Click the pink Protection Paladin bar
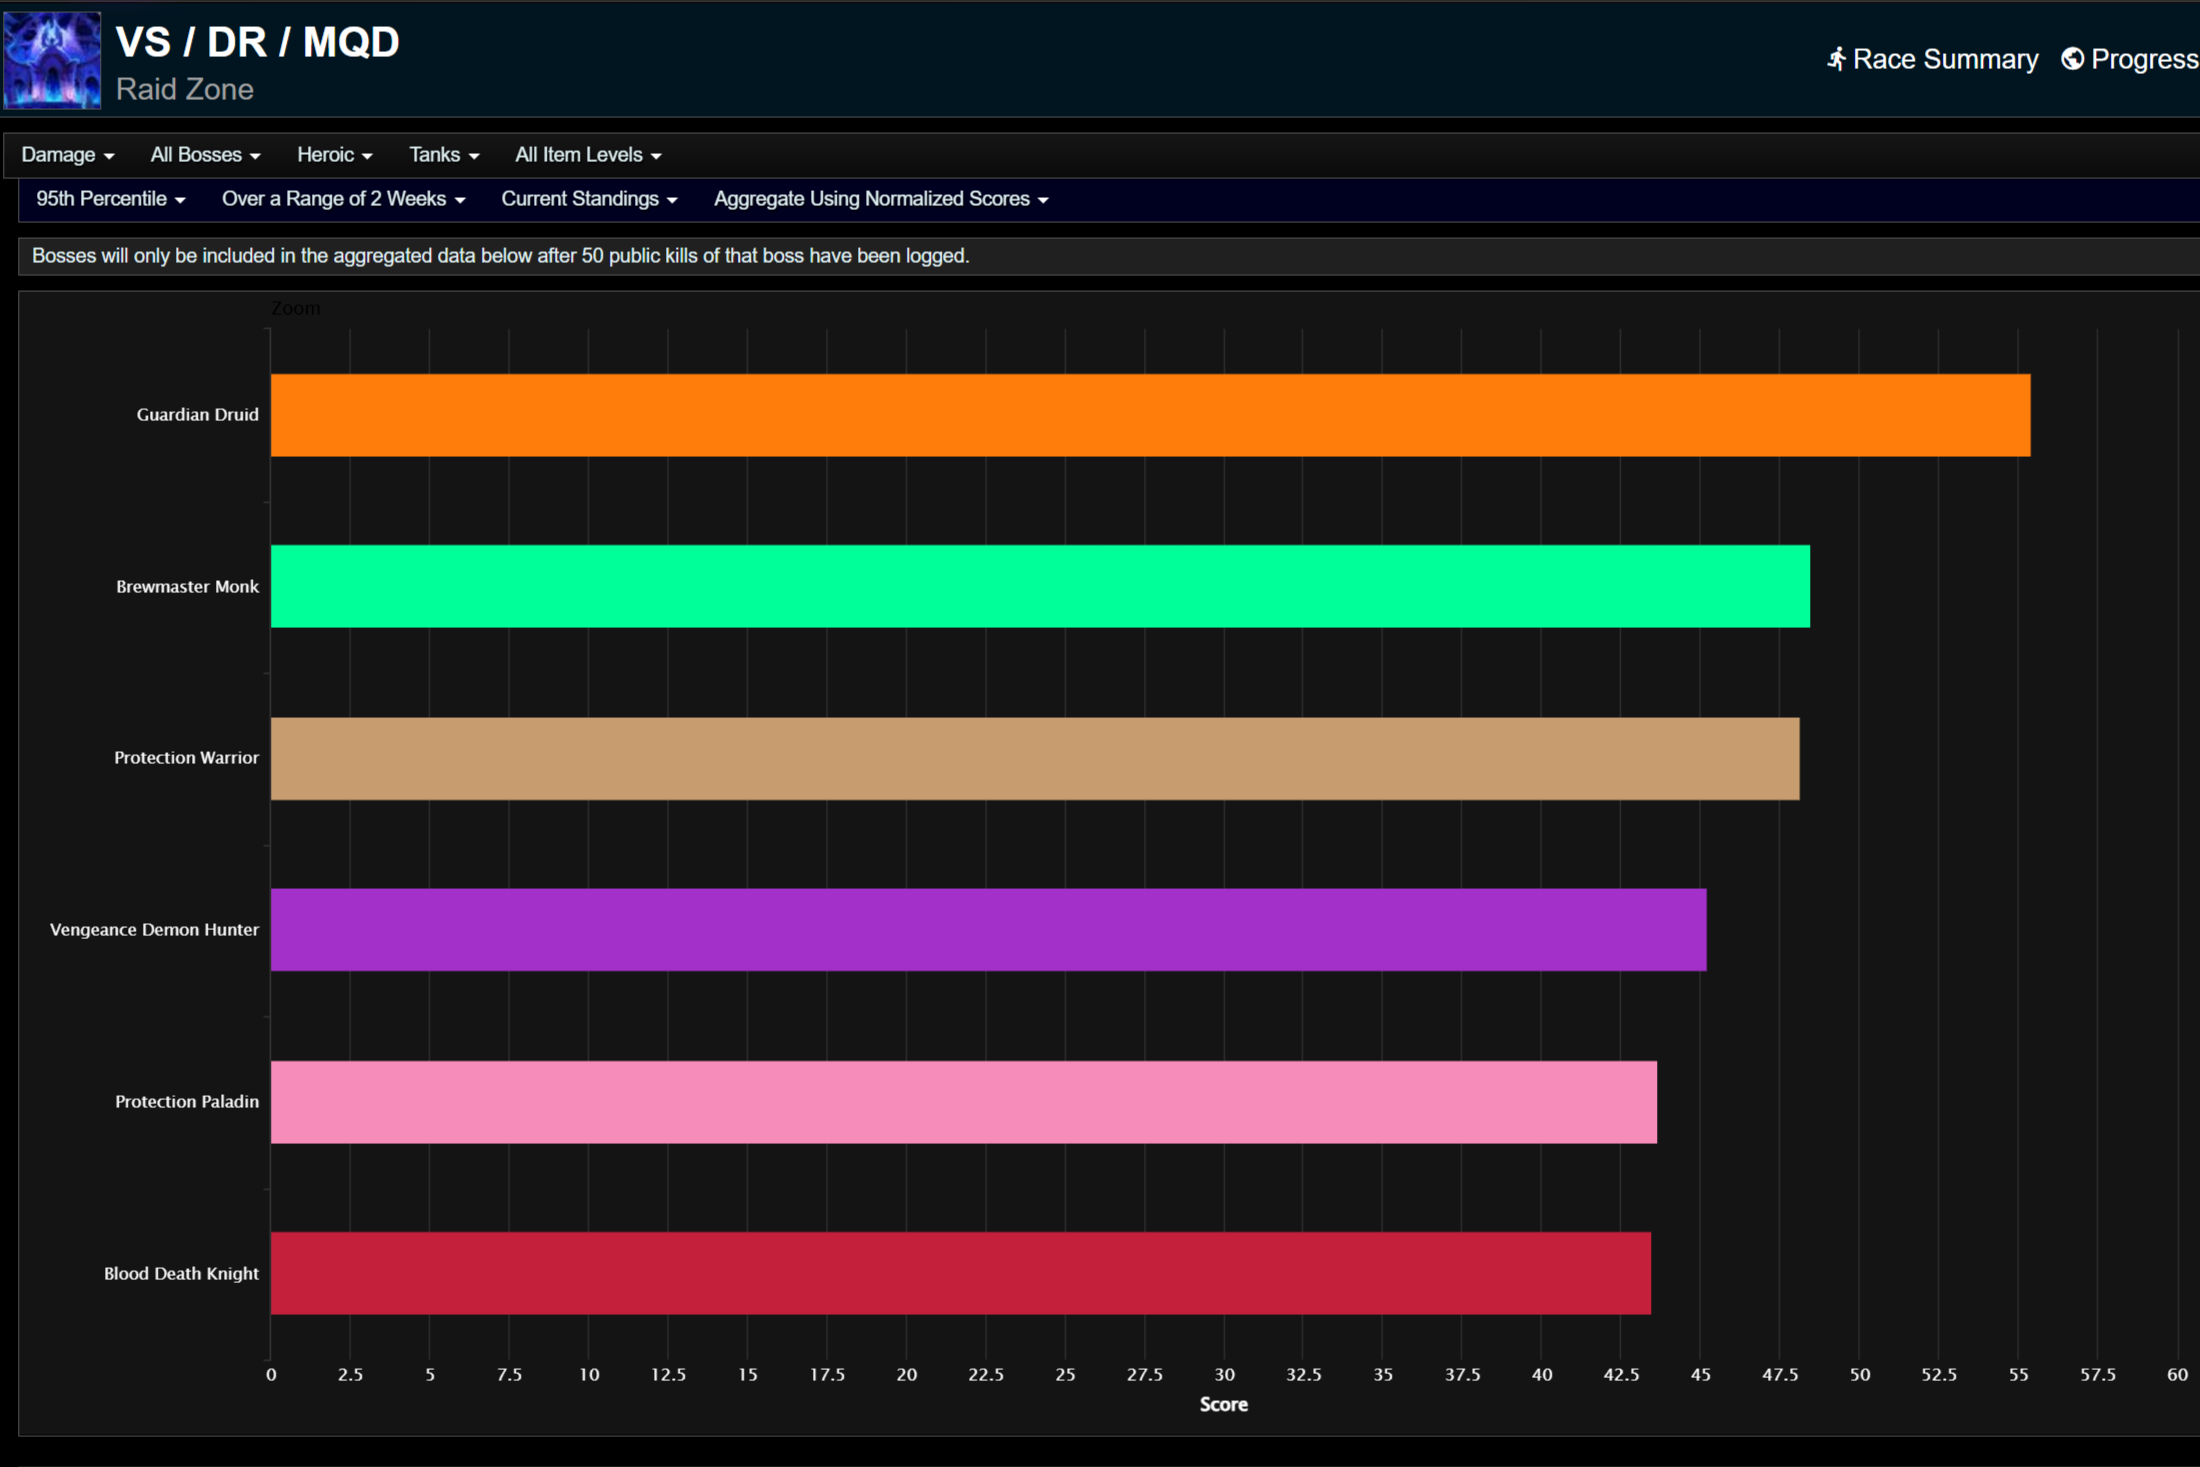 pyautogui.click(x=963, y=1102)
